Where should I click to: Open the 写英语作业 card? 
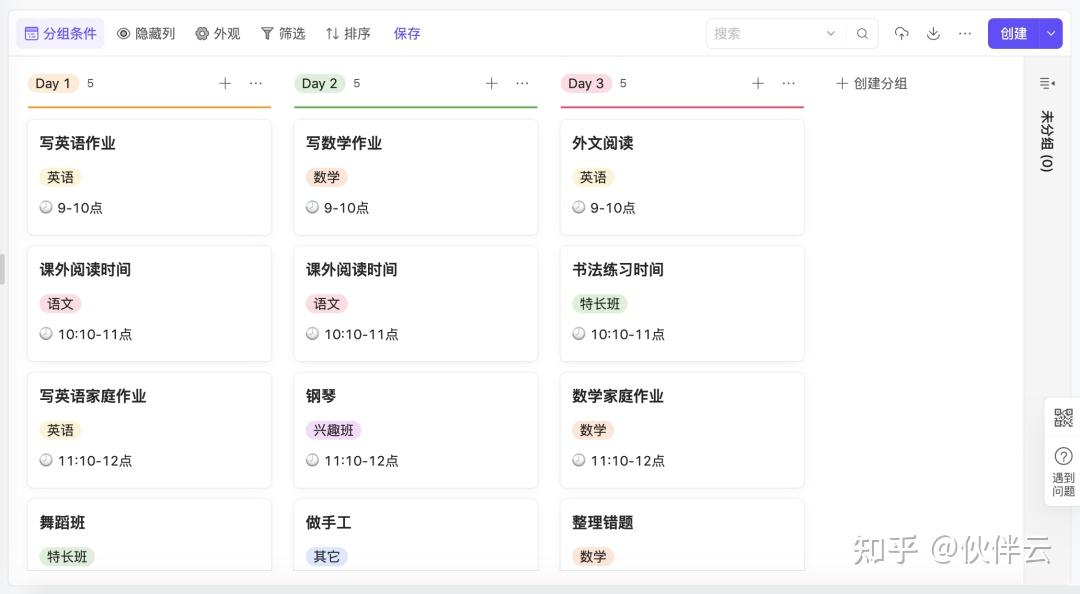pos(149,176)
